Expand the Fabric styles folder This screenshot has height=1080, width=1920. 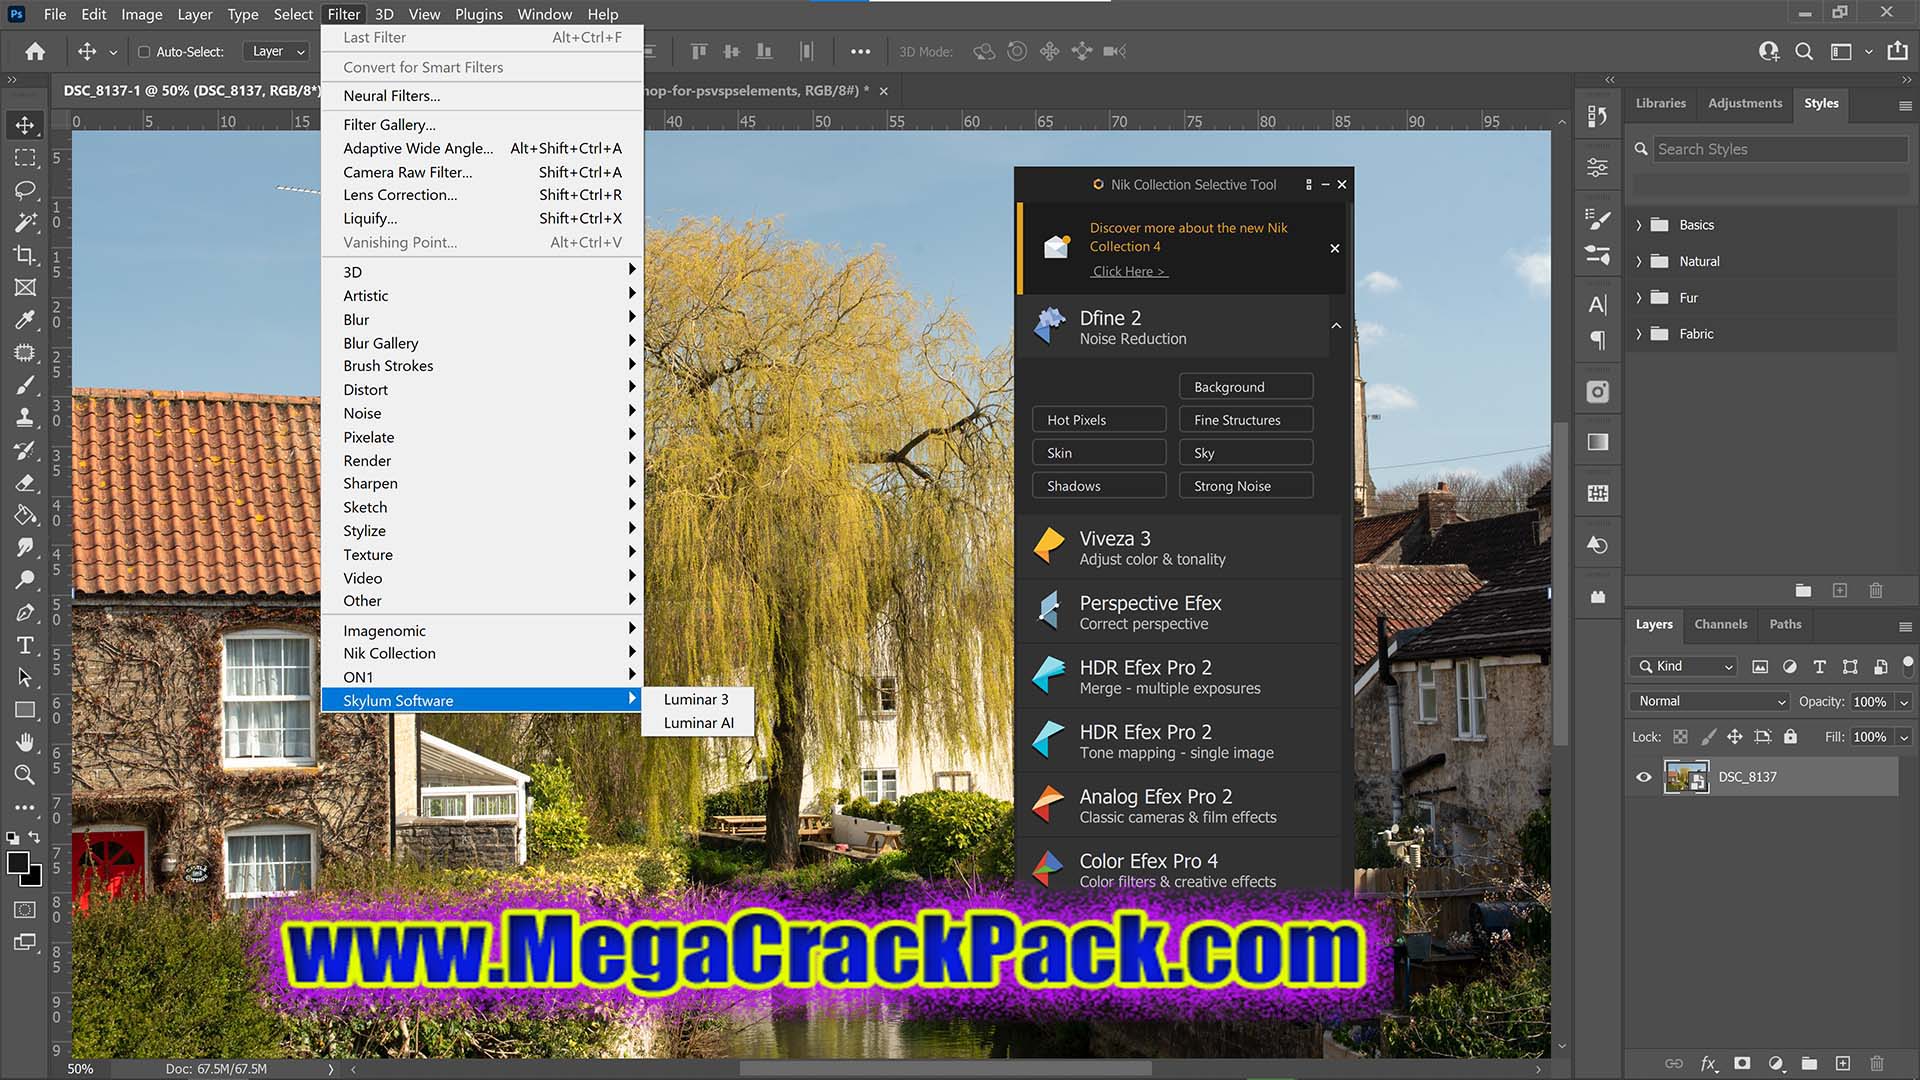[1639, 334]
